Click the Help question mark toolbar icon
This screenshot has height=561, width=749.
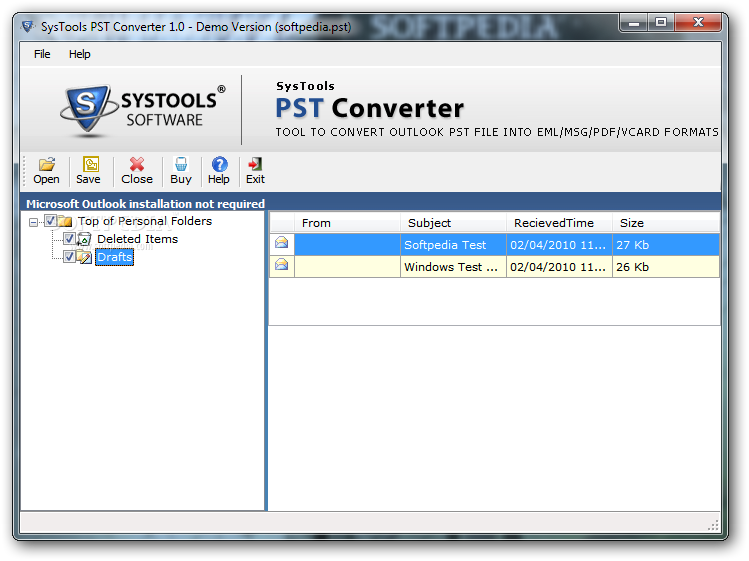coord(219,164)
